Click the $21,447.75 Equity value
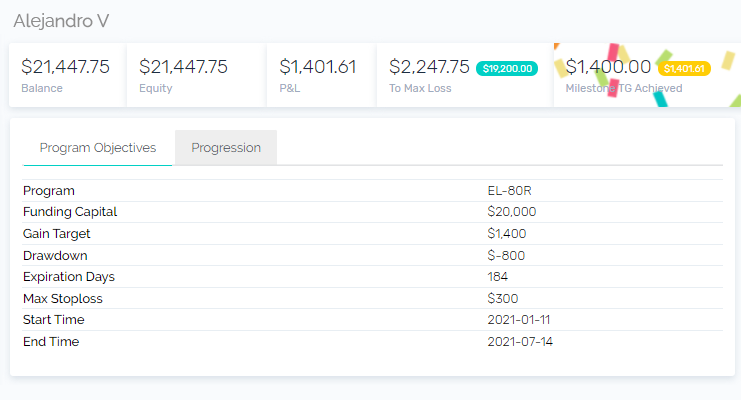The image size is (741, 400). pyautogui.click(x=183, y=67)
